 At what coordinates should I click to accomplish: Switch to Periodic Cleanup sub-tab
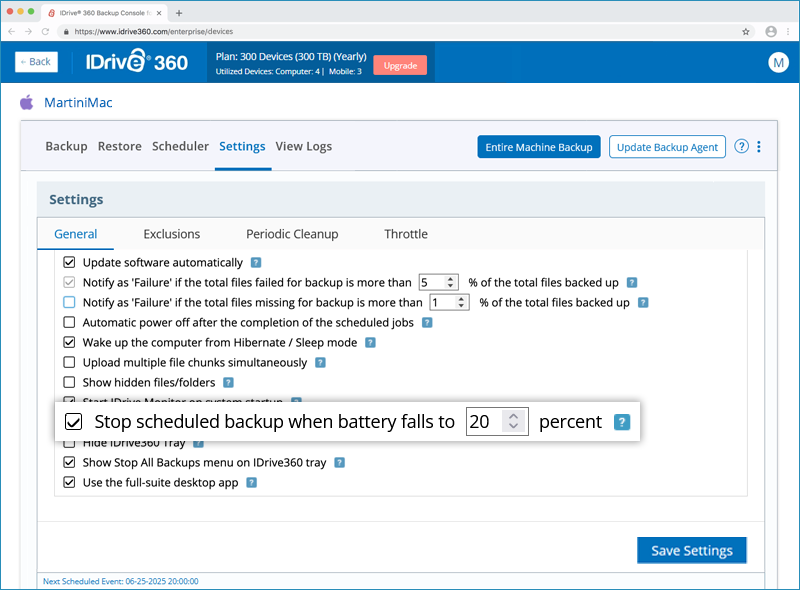point(292,234)
